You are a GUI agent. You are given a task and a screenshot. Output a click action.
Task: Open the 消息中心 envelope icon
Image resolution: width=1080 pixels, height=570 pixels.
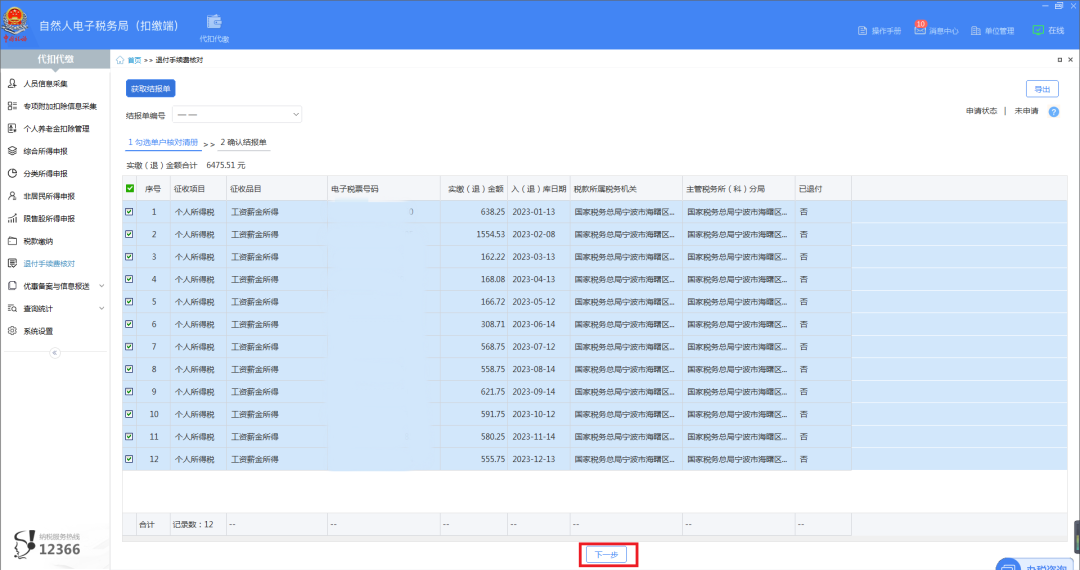[x=920, y=30]
